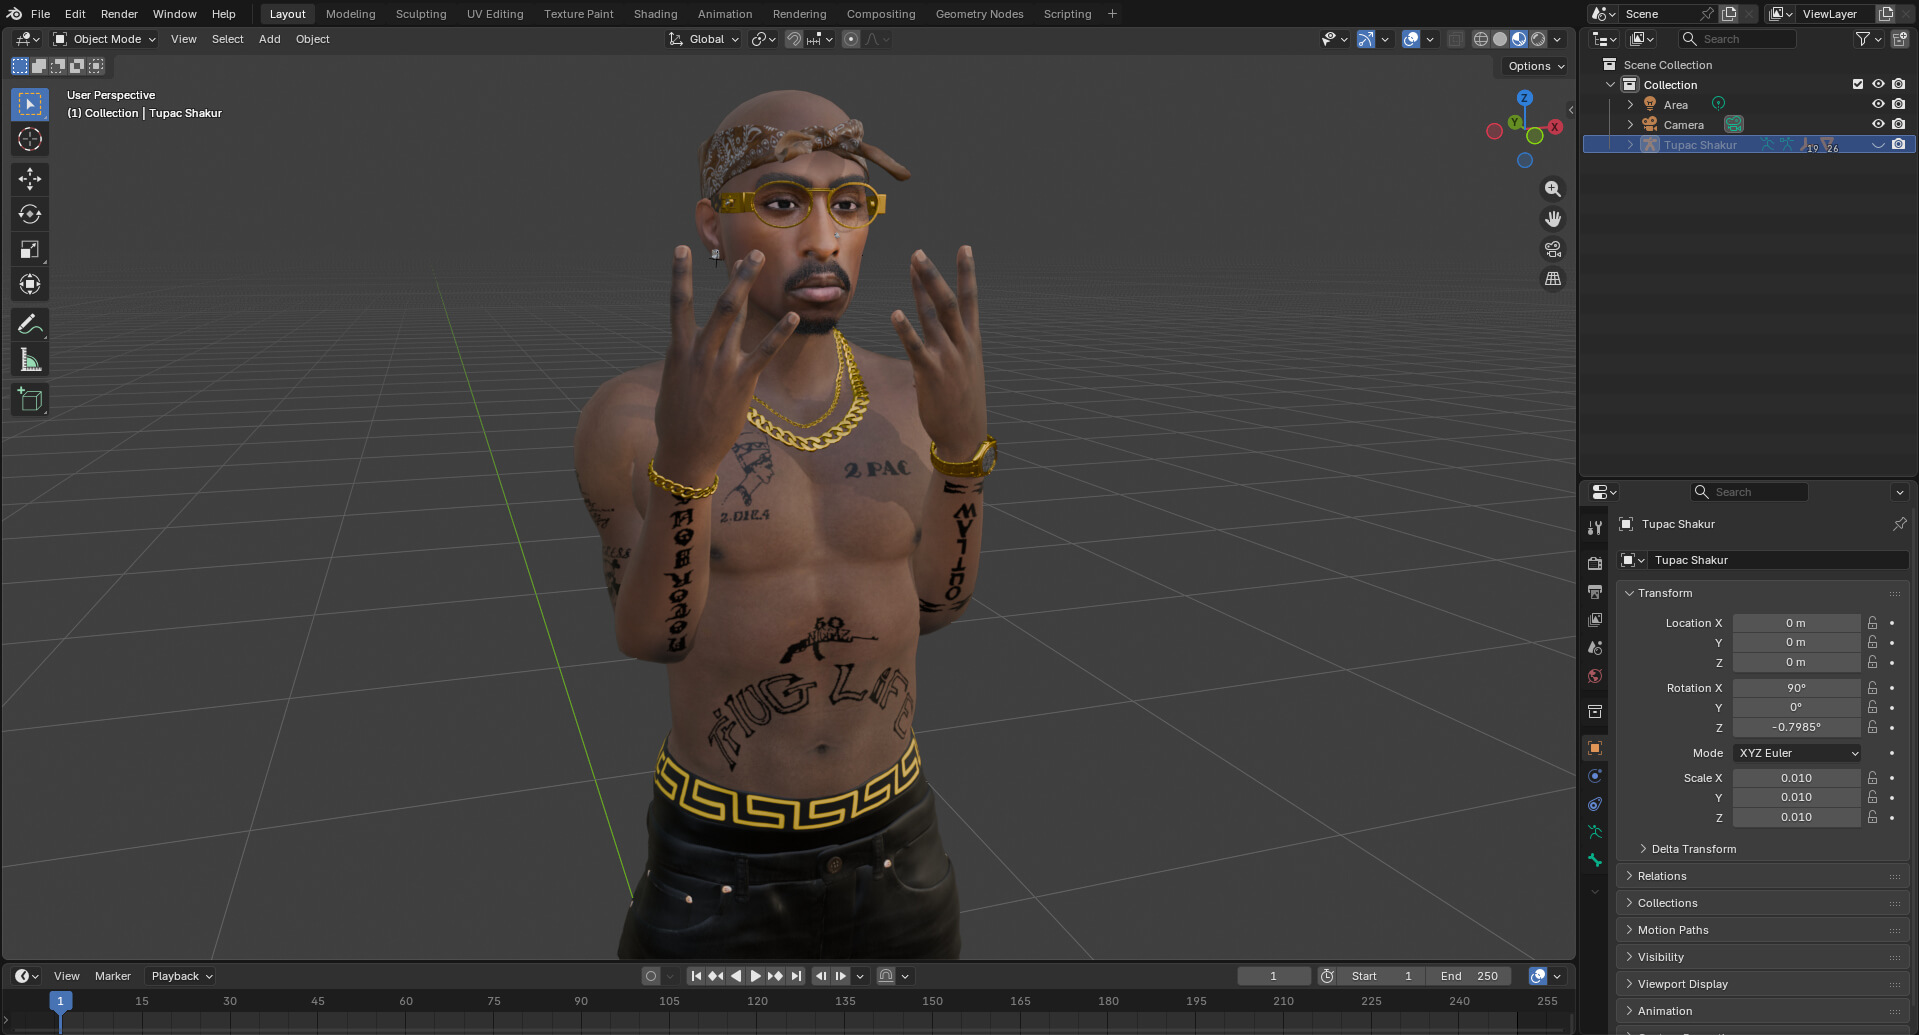The height and width of the screenshot is (1035, 1919).
Task: Select the Cursor tool in the toolbar
Action: point(30,139)
